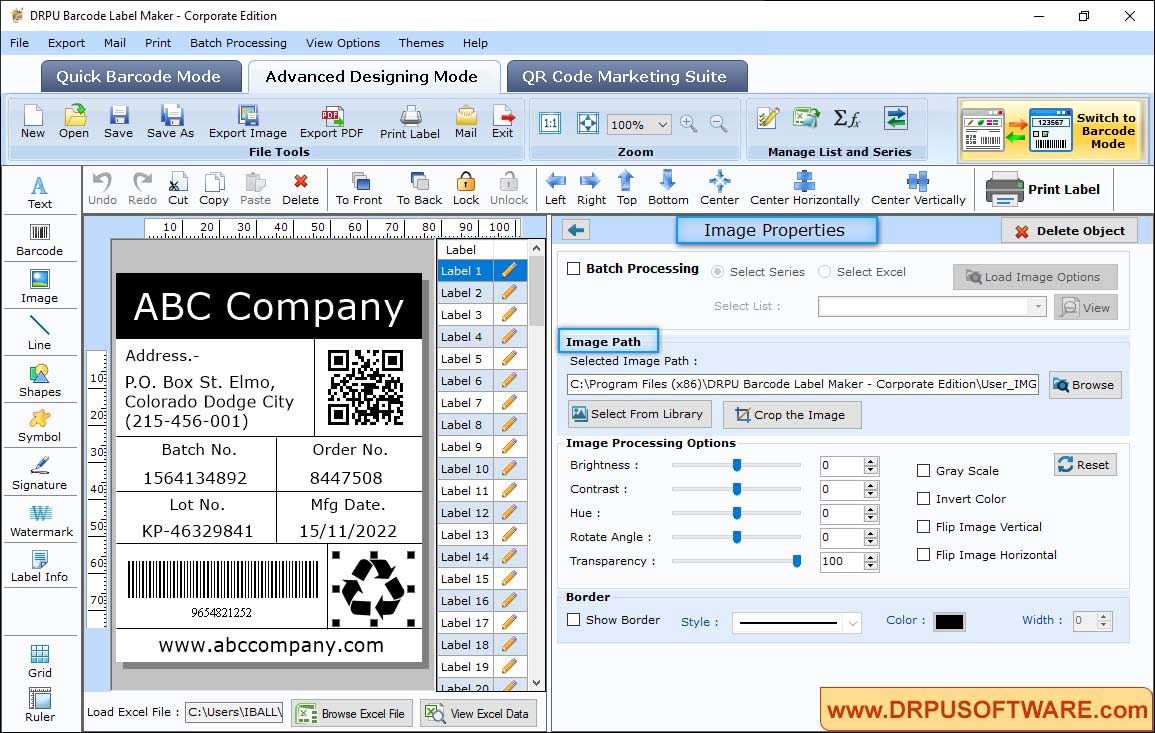Adjust the Contrast value spinner

click(871, 490)
